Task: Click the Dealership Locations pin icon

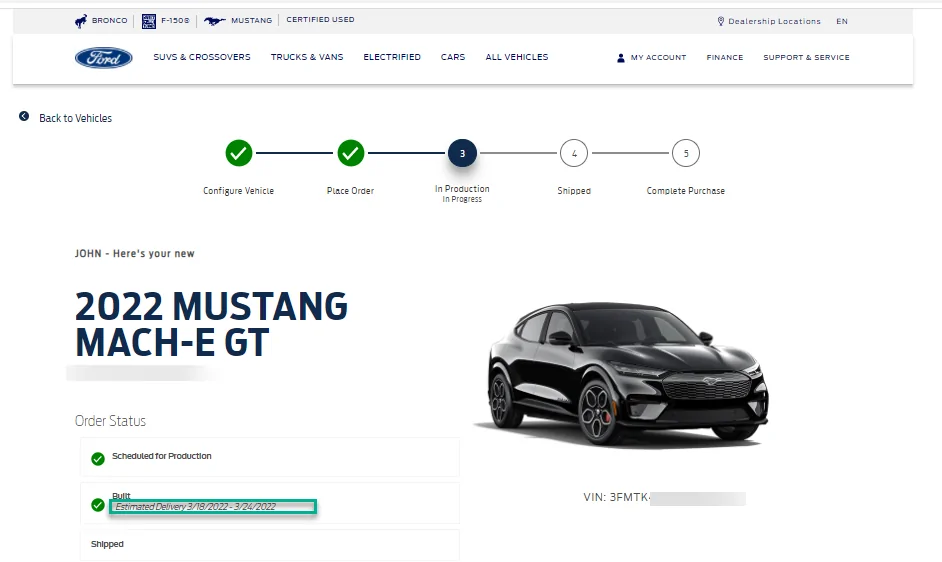Action: click(x=720, y=21)
